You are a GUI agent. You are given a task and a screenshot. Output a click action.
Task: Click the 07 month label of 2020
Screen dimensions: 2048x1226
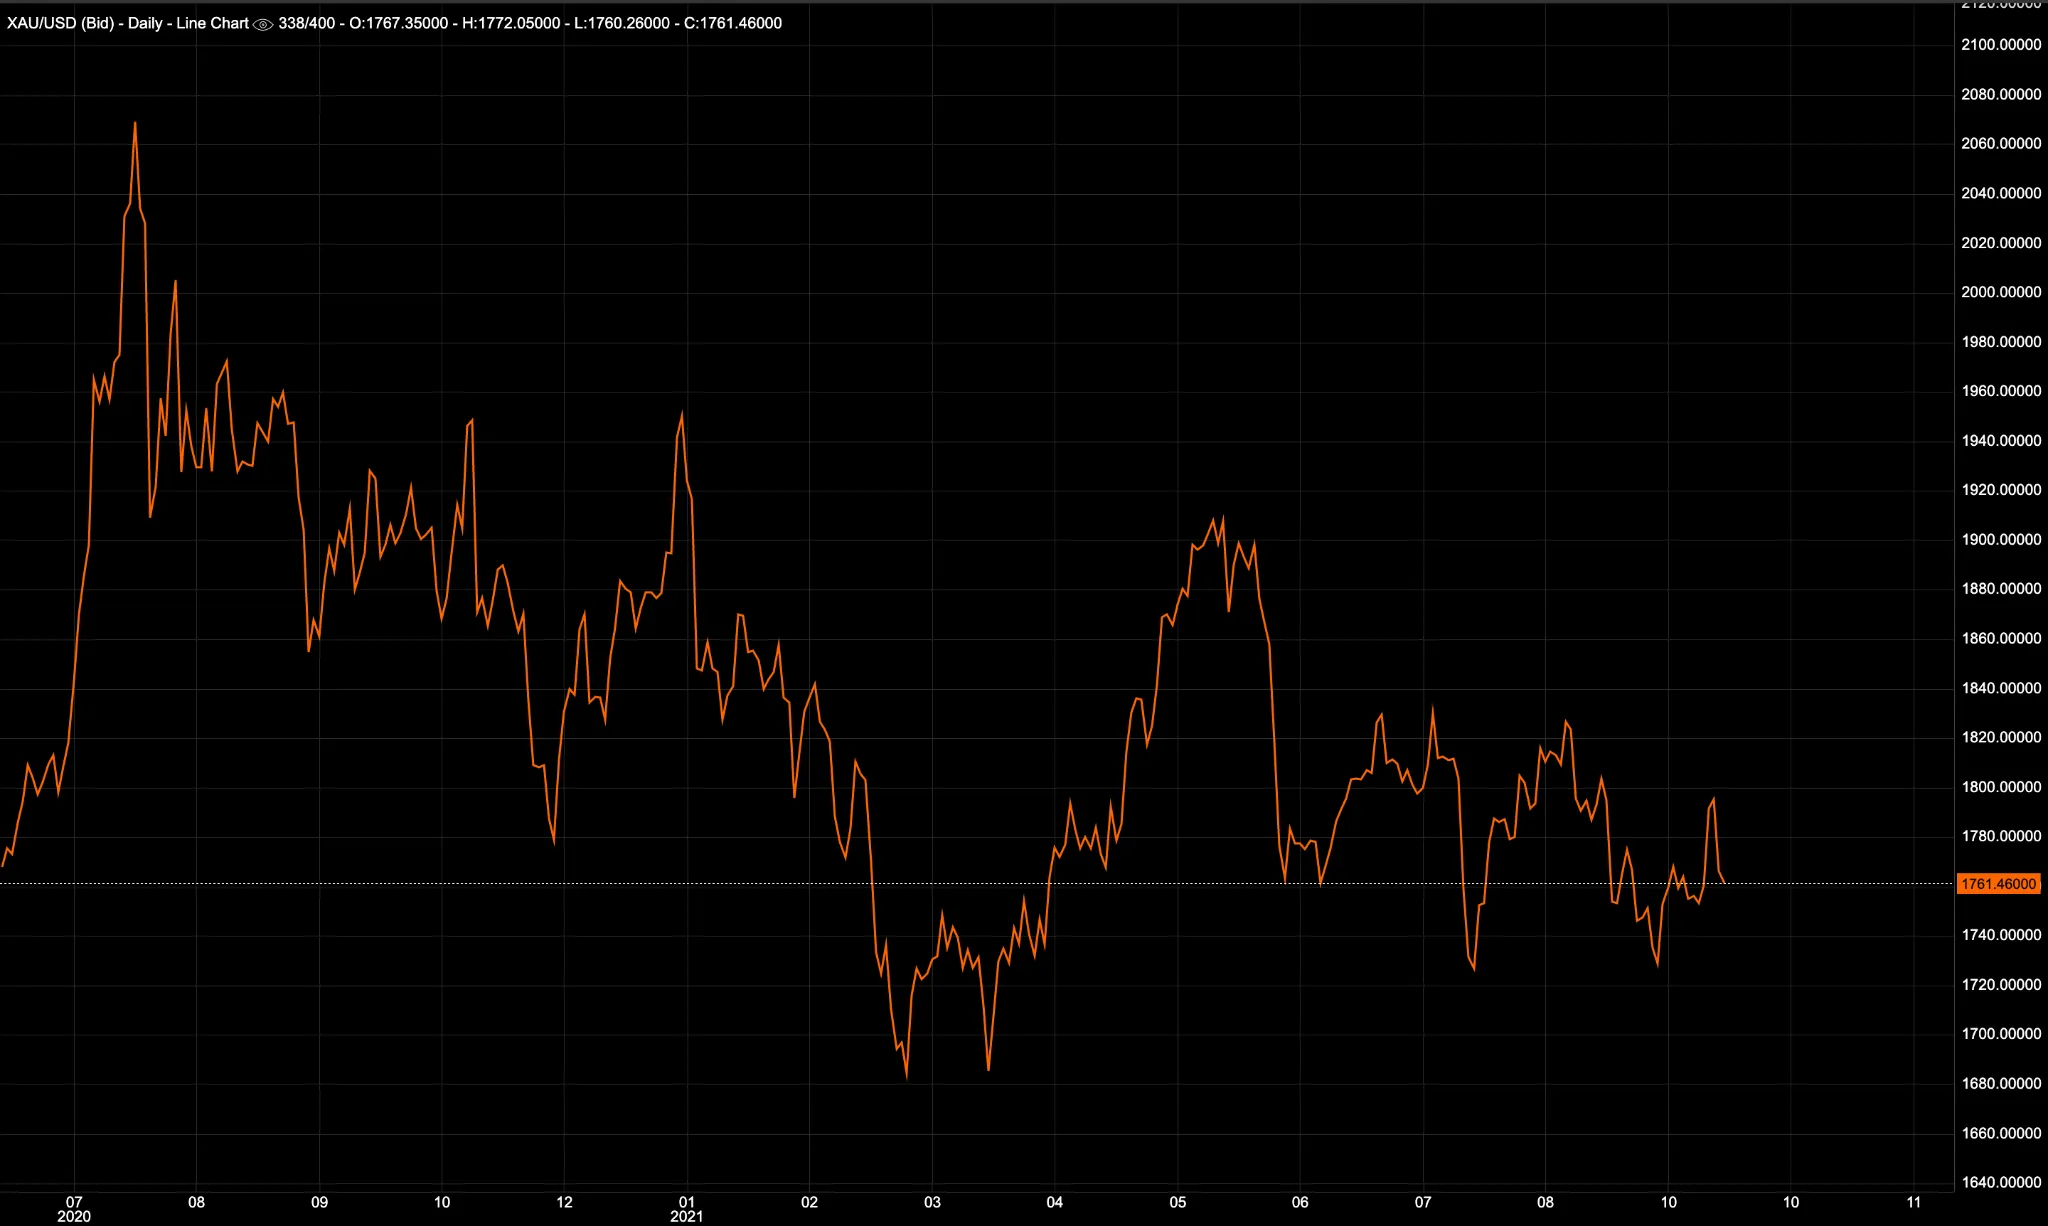click(75, 1204)
